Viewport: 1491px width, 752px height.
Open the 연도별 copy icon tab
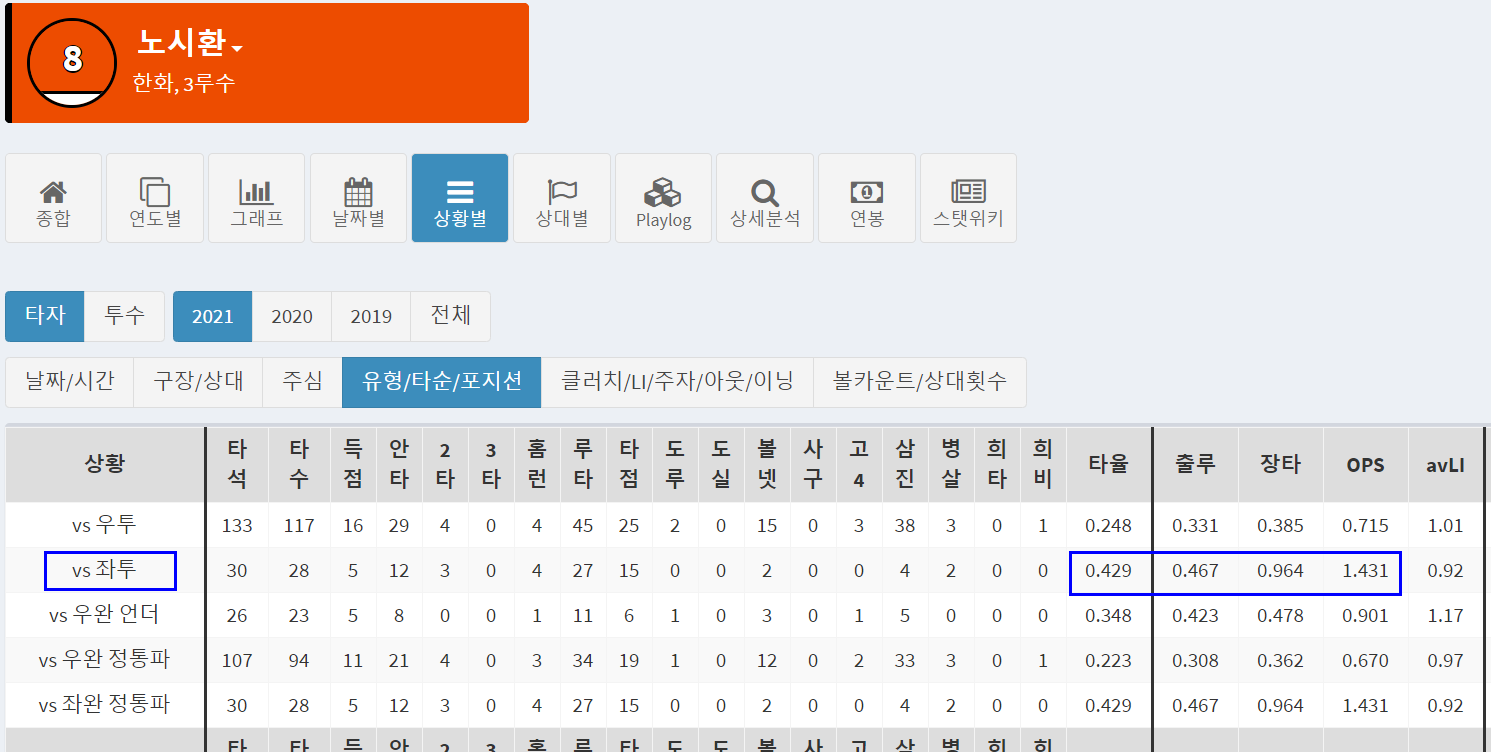(x=155, y=198)
